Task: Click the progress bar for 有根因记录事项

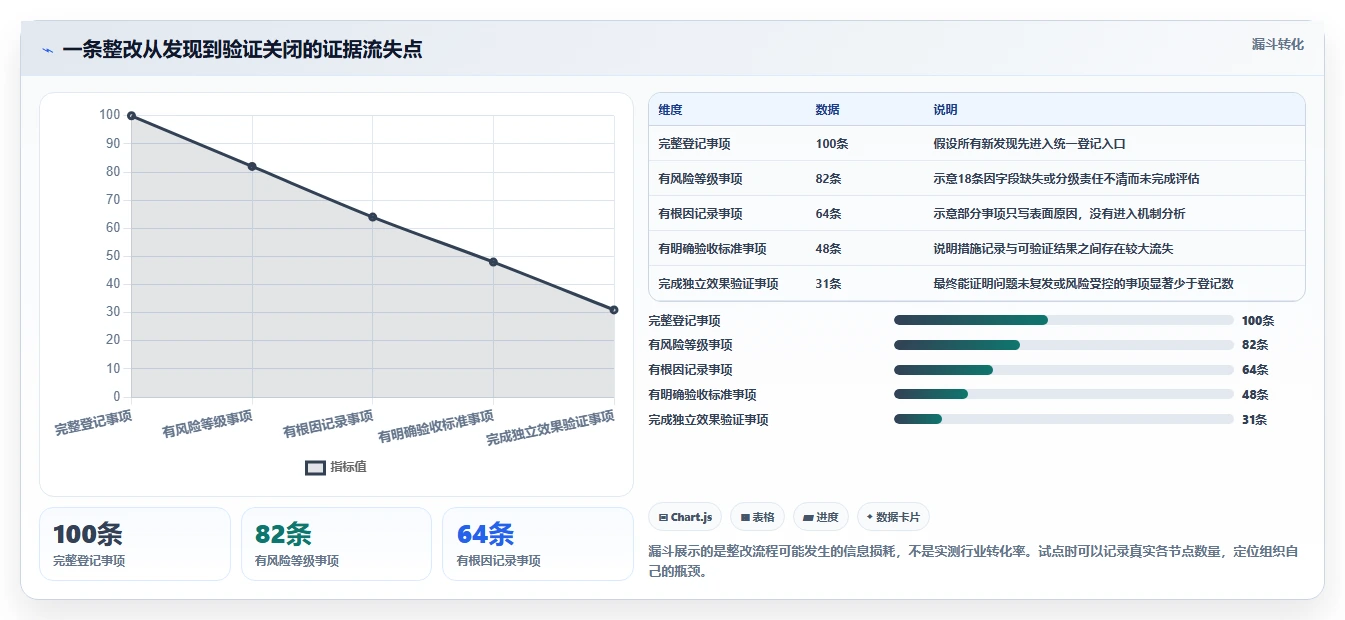Action: 1064,370
